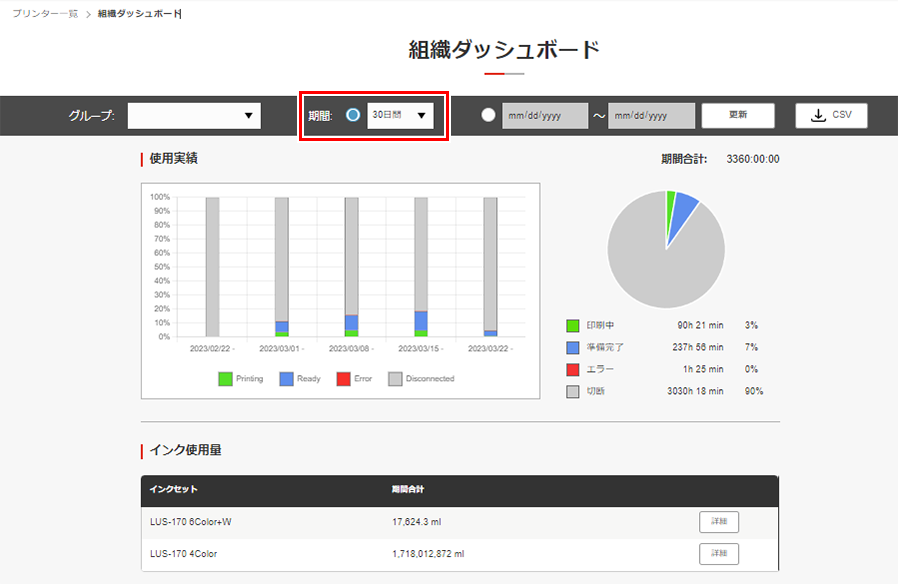Image resolution: width=898 pixels, height=584 pixels.
Task: Click the CSV download icon
Action: click(818, 115)
